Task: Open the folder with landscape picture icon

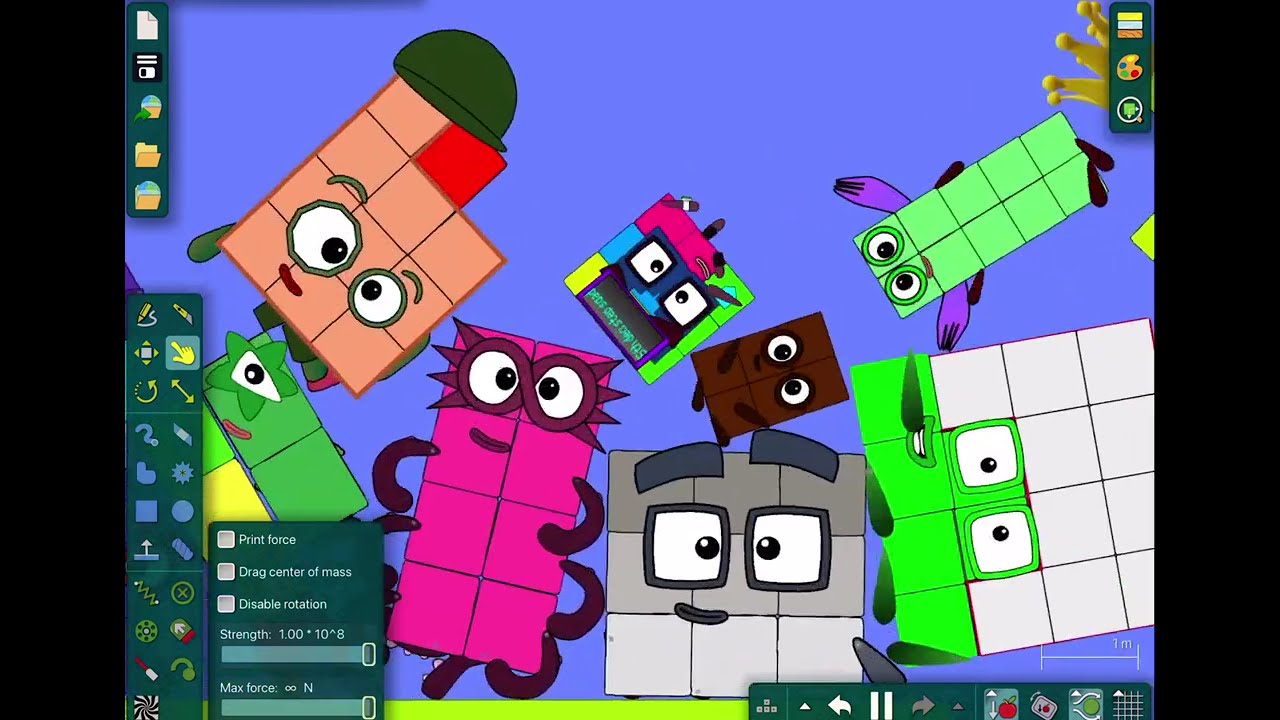Action: tap(147, 195)
